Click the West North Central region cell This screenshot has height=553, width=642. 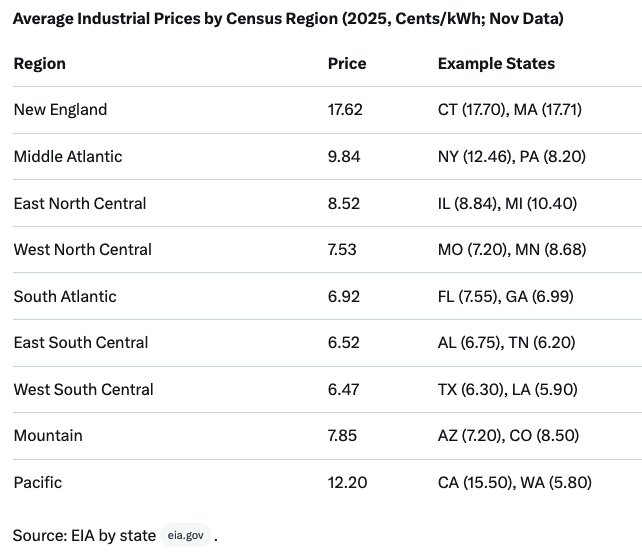(82, 249)
